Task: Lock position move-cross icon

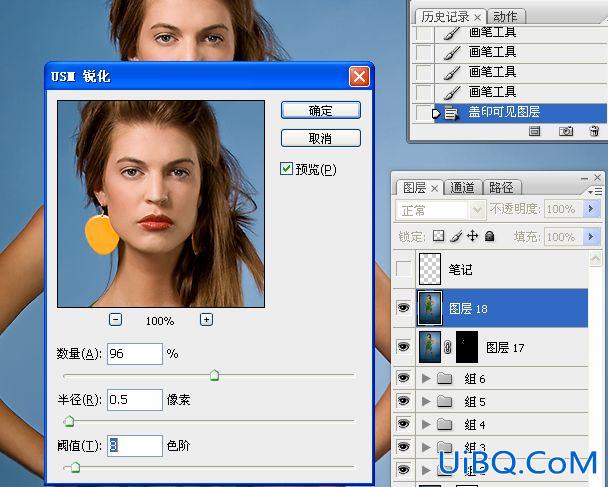Action: pos(473,236)
